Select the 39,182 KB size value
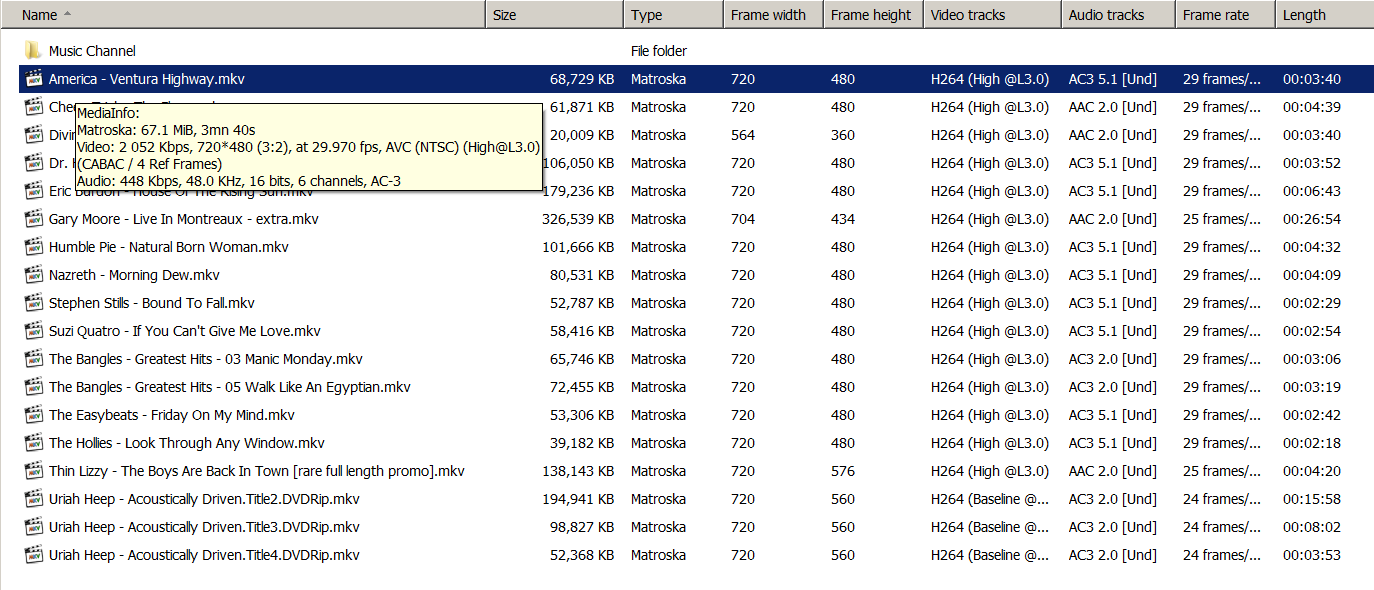This screenshot has width=1374, height=590. 582,443
